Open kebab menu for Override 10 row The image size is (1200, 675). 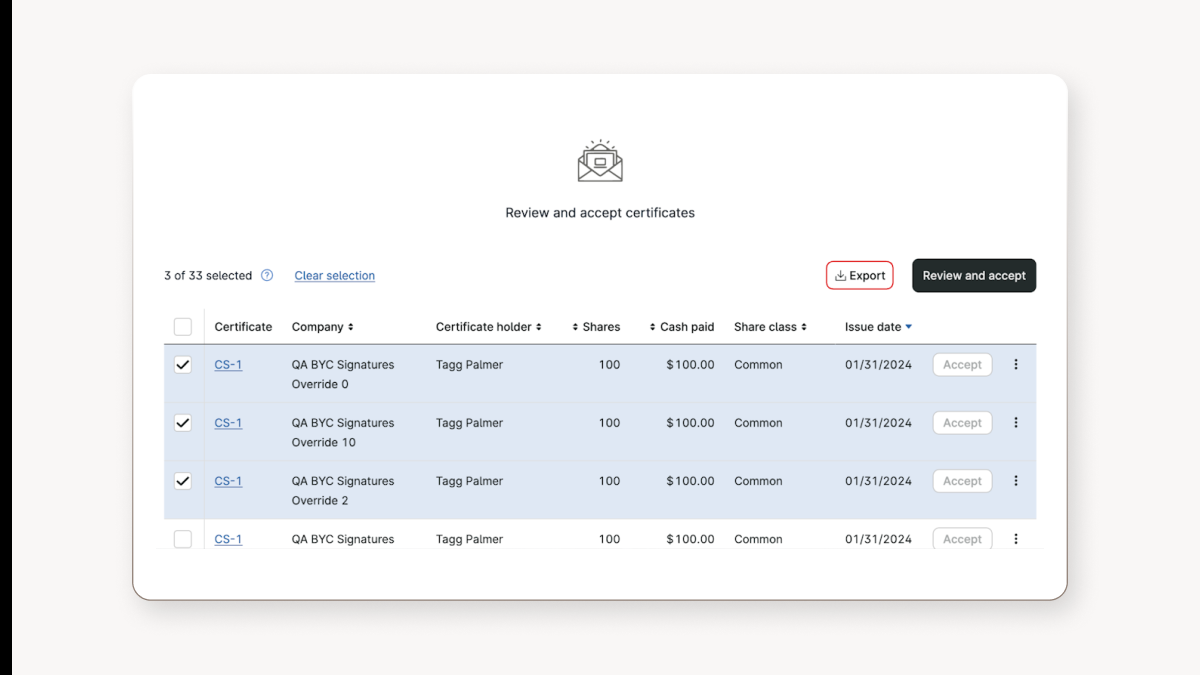pyautogui.click(x=1016, y=422)
